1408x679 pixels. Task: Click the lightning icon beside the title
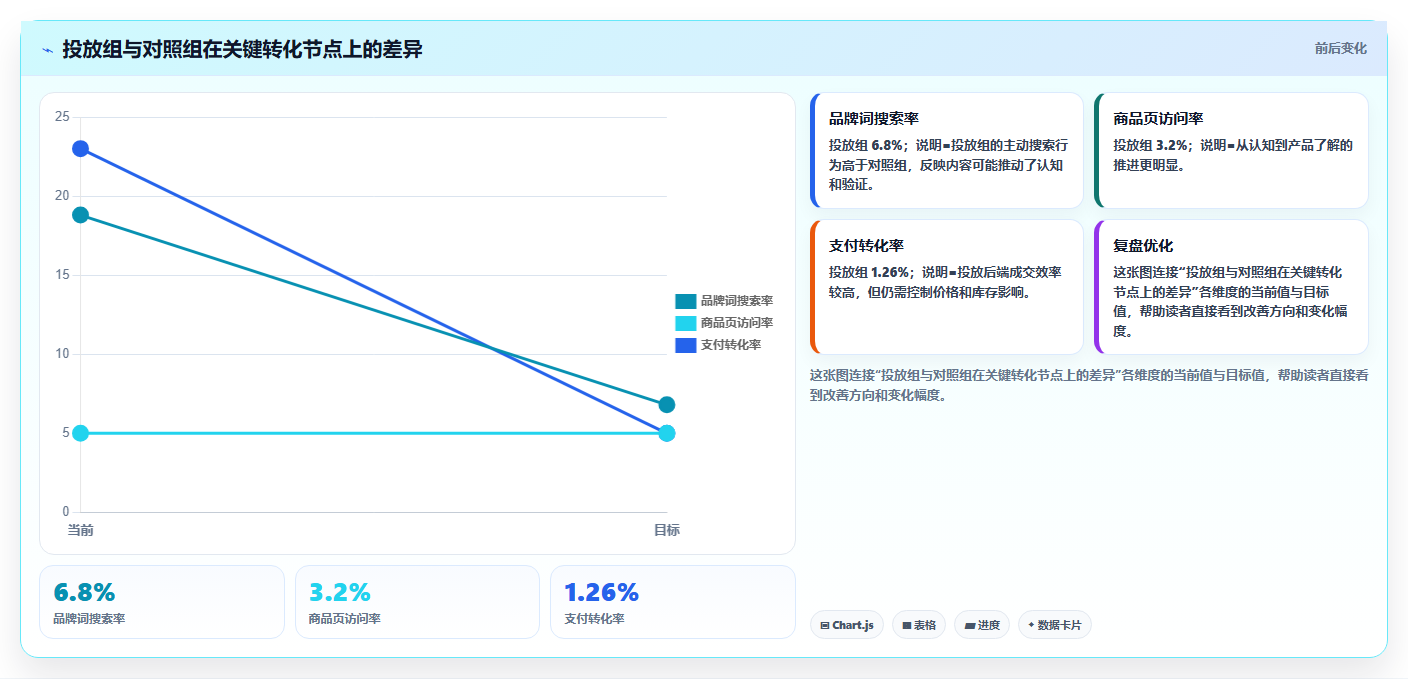coord(48,50)
